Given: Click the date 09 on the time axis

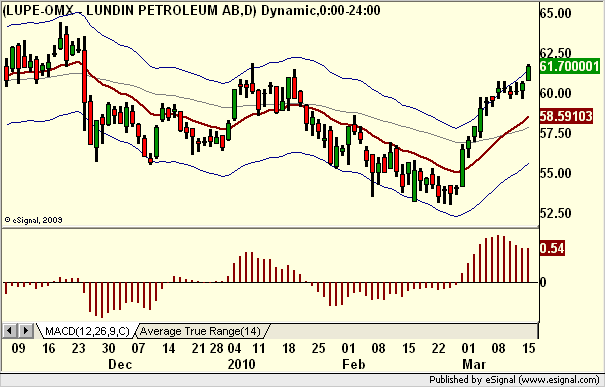Looking at the screenshot, I should coord(18,348).
